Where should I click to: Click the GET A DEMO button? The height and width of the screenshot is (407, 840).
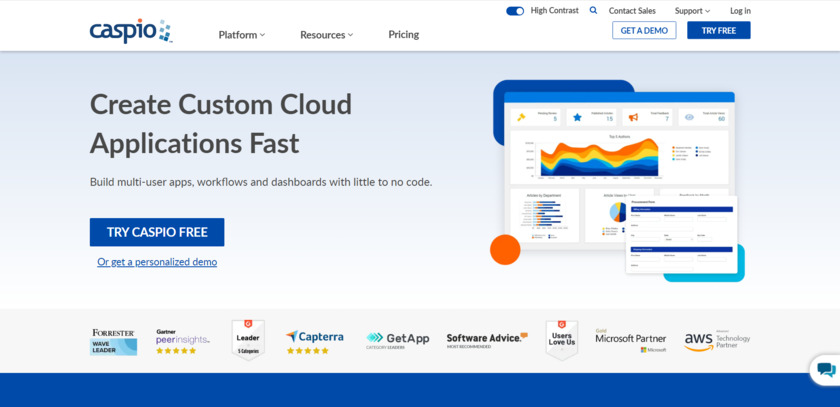(644, 31)
